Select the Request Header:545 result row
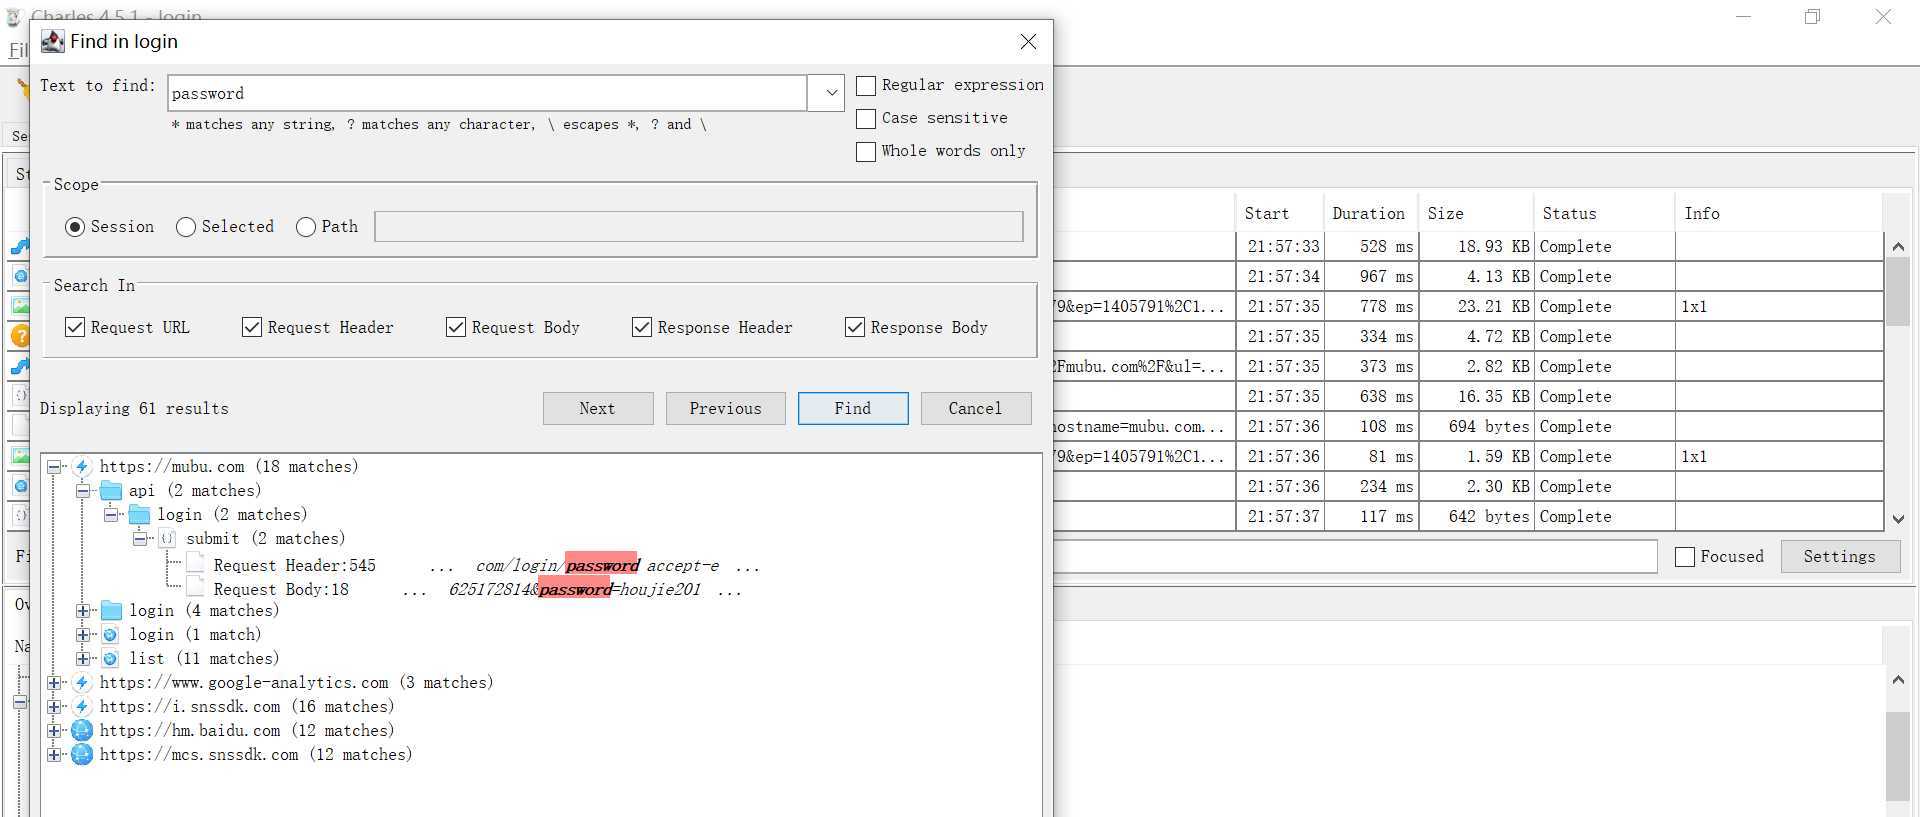Image resolution: width=1920 pixels, height=817 pixels. 473,565
